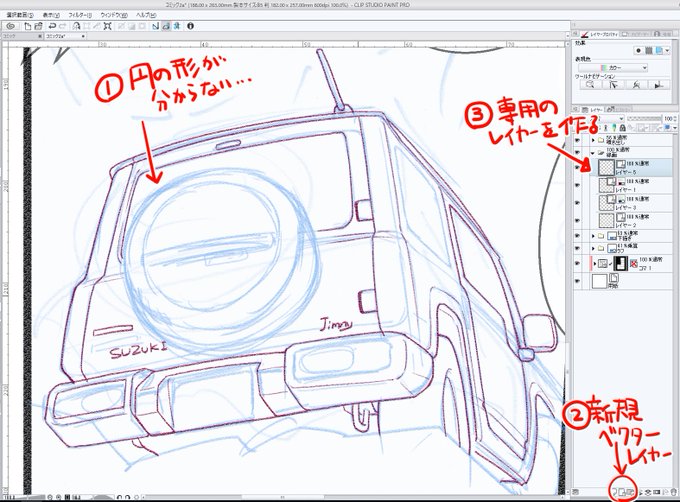The height and width of the screenshot is (502, 680).
Task: Delete the layer with the trash icon
Action: coord(673,492)
